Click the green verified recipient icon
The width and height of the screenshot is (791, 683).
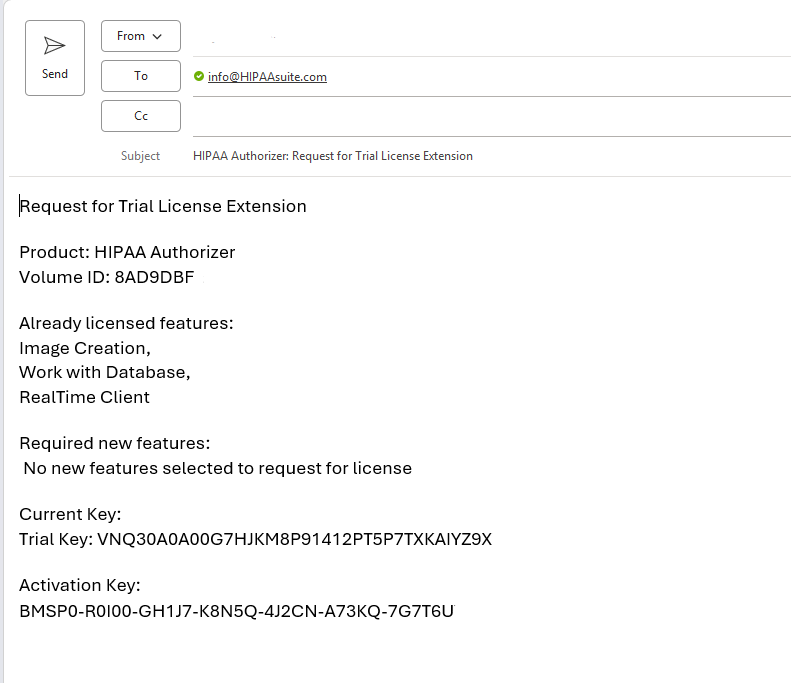[x=199, y=76]
